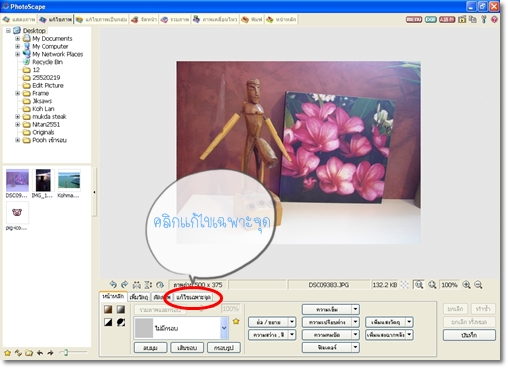Open the Page tab (จัดหน้า)
The image size is (508, 368).
click(x=144, y=19)
